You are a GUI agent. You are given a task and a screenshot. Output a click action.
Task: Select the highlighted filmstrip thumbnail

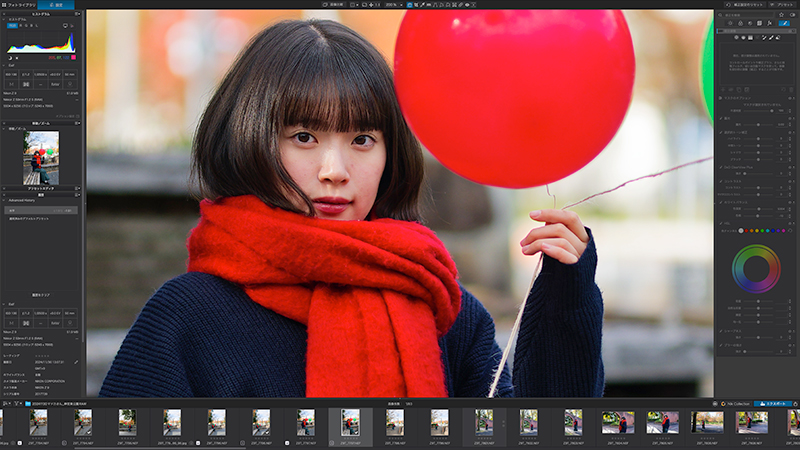pos(351,424)
